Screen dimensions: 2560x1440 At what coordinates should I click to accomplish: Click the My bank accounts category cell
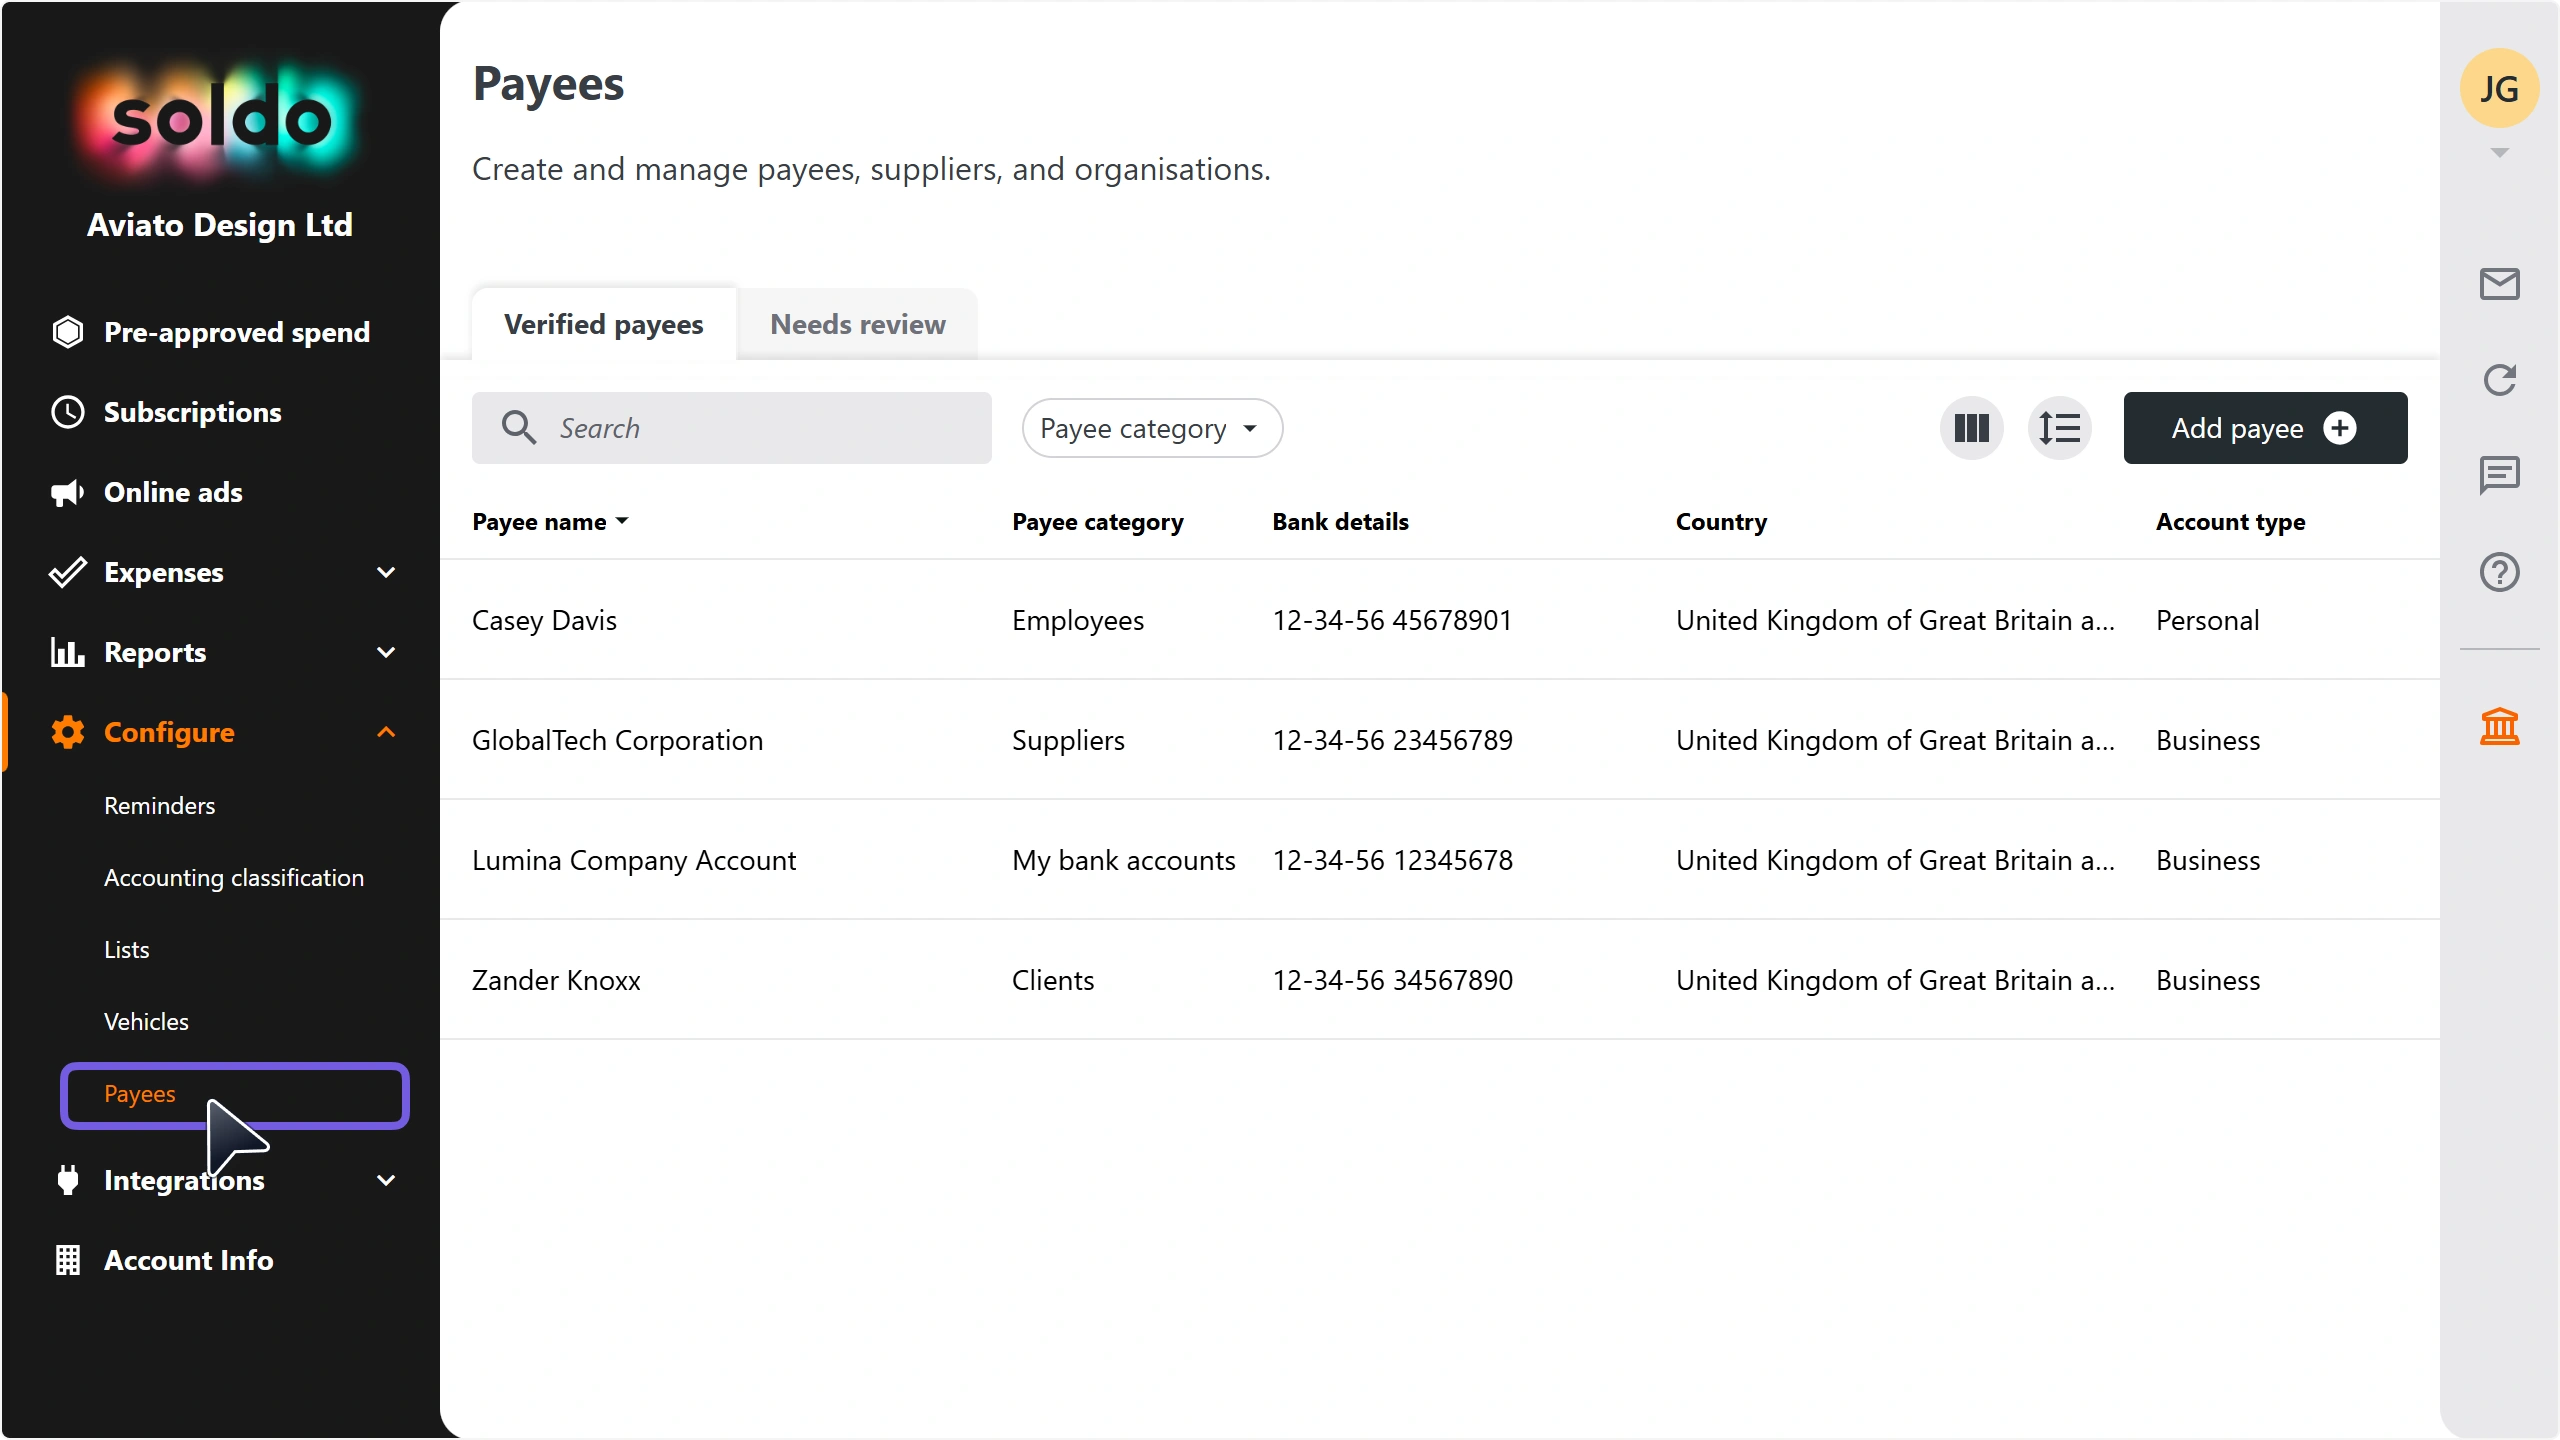click(x=1124, y=860)
